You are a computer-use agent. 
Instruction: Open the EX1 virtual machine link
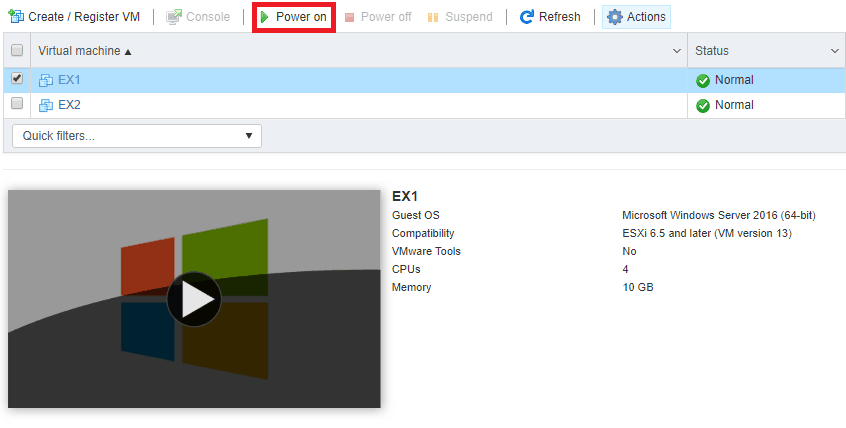coord(69,80)
